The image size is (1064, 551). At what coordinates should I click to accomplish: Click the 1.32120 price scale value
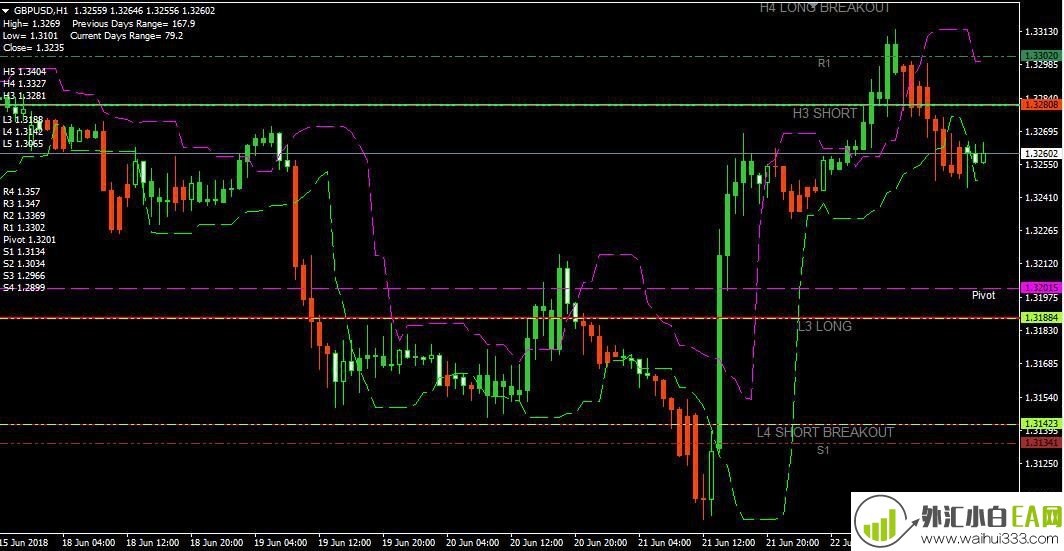(x=1042, y=264)
